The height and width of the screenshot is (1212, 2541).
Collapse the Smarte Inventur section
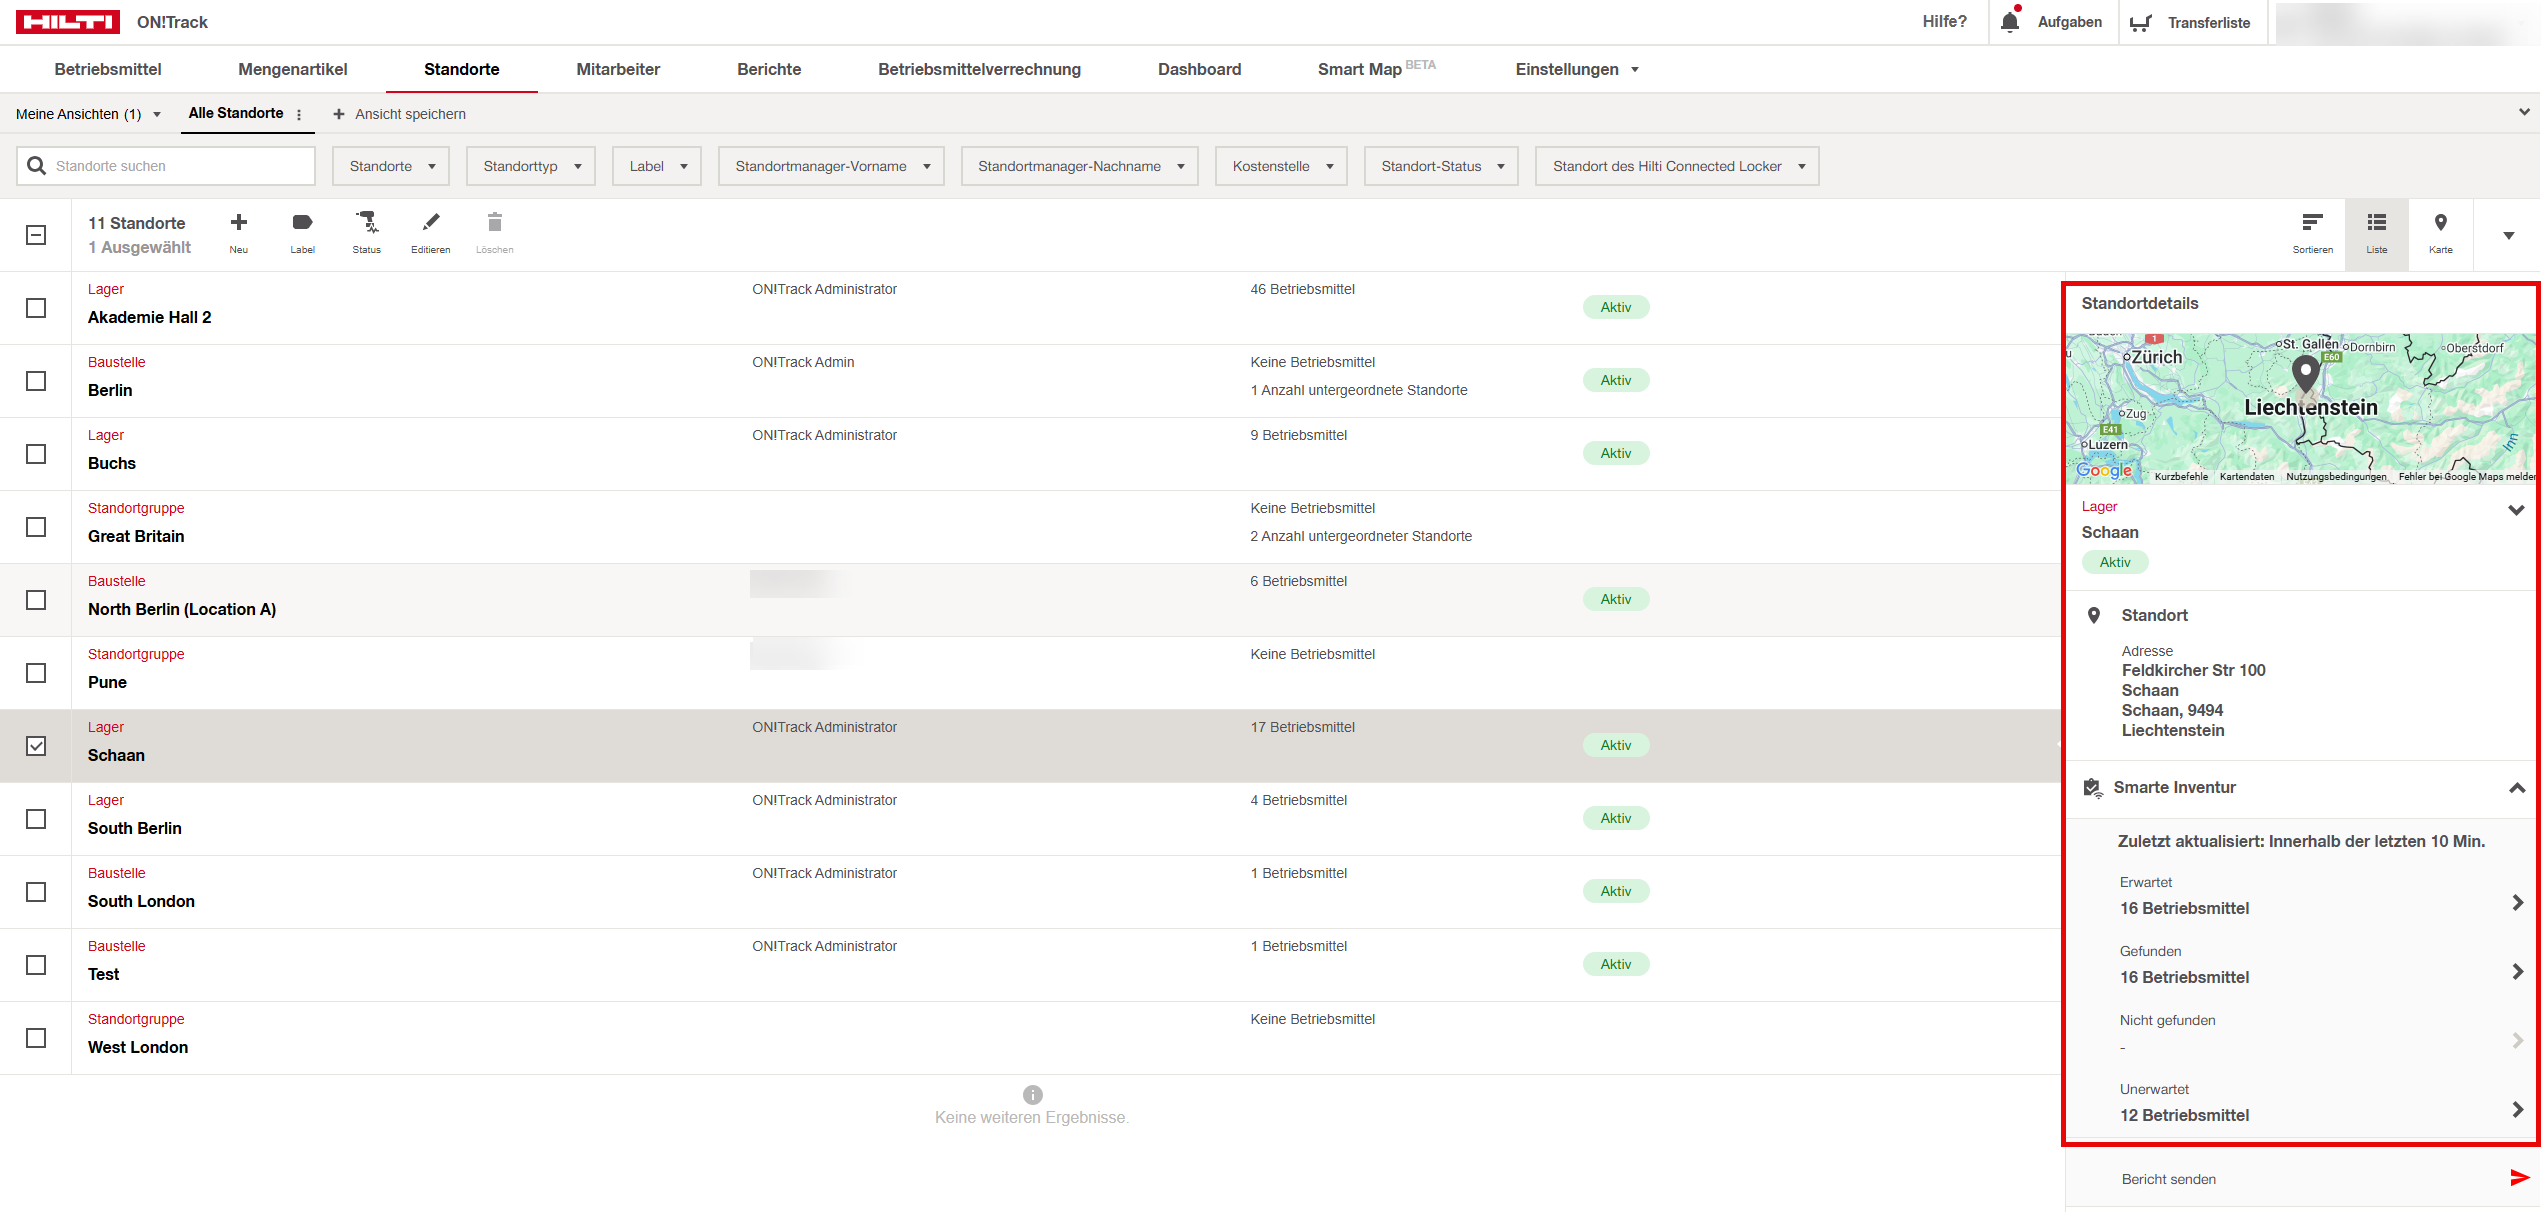(x=2516, y=788)
